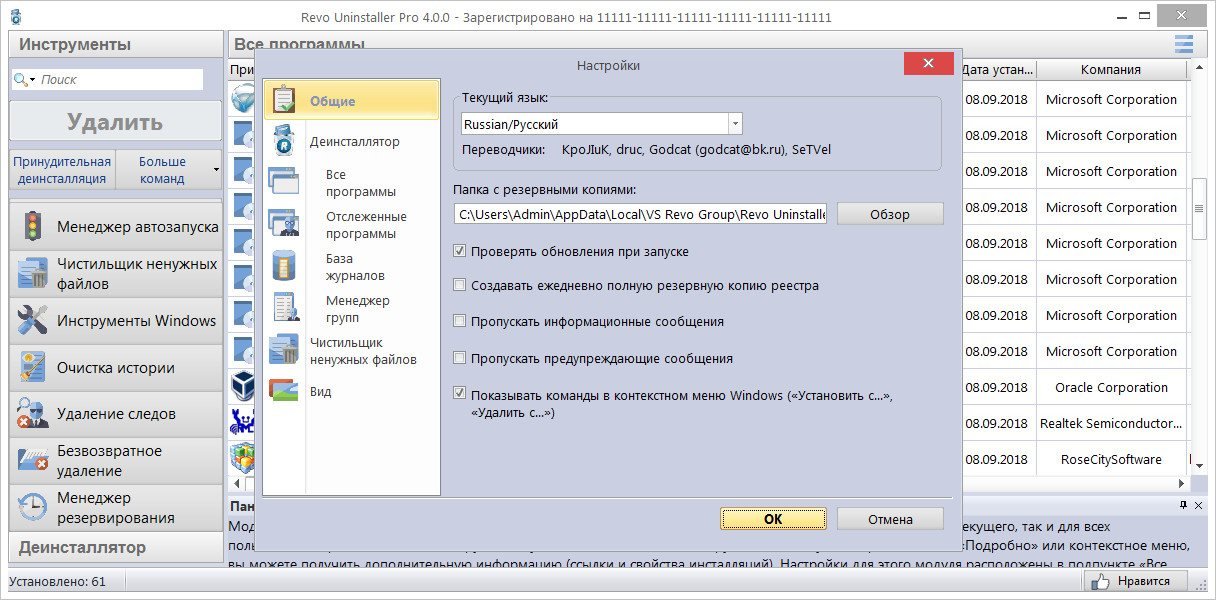
Task: Open the Менеджер резервирования clock icon
Action: click(32, 507)
